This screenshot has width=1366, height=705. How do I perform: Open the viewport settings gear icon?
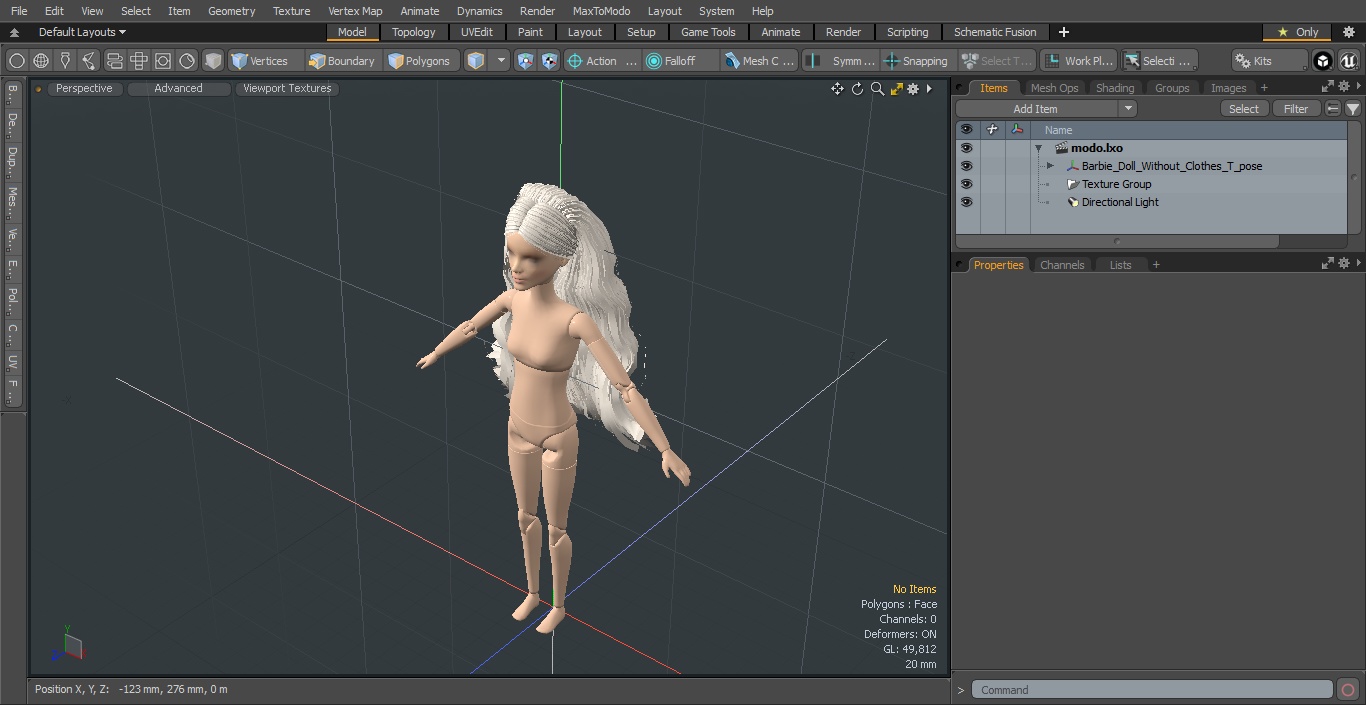pos(913,89)
